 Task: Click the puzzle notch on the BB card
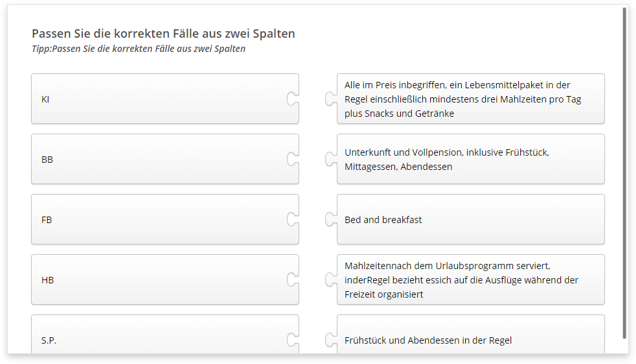[292, 159]
